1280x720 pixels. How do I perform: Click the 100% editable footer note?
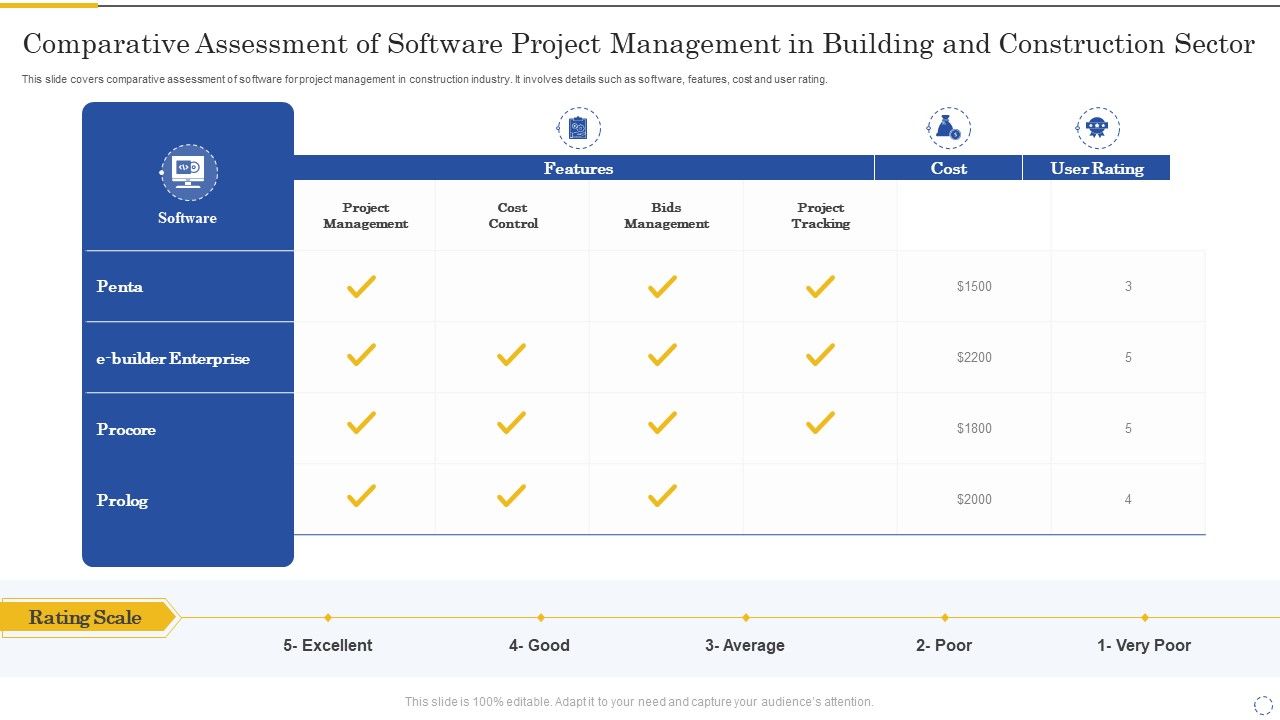pyautogui.click(x=639, y=702)
